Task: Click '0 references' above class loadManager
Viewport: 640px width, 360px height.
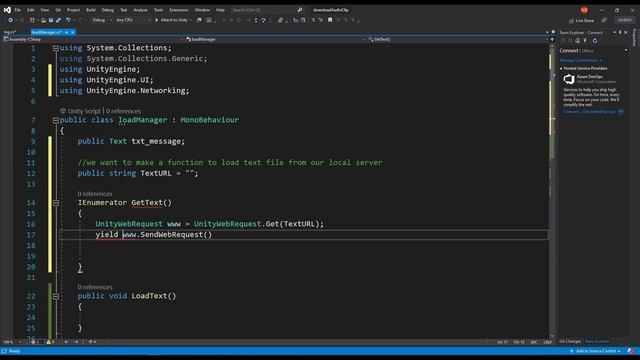Action: pos(123,111)
